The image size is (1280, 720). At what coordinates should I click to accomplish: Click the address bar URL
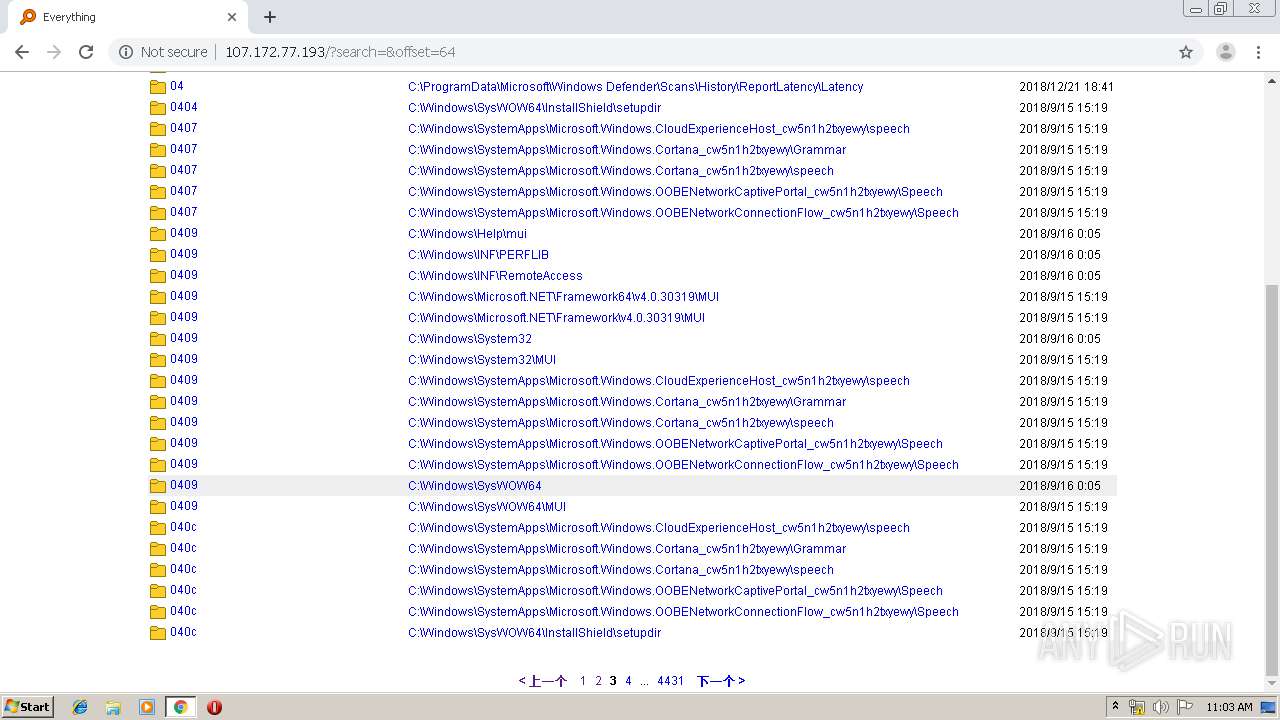pyautogui.click(x=340, y=52)
